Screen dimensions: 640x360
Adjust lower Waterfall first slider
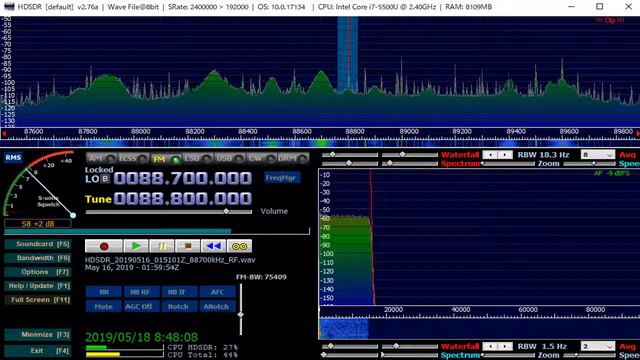[x=350, y=346]
